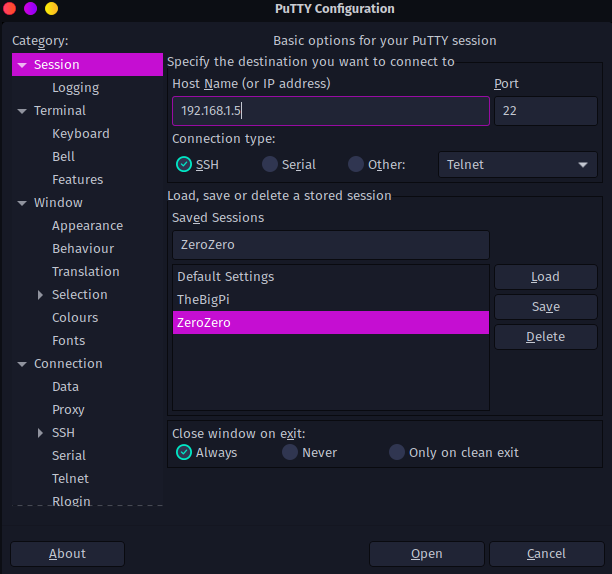Click the Save session button
The image size is (612, 574).
[x=546, y=307]
